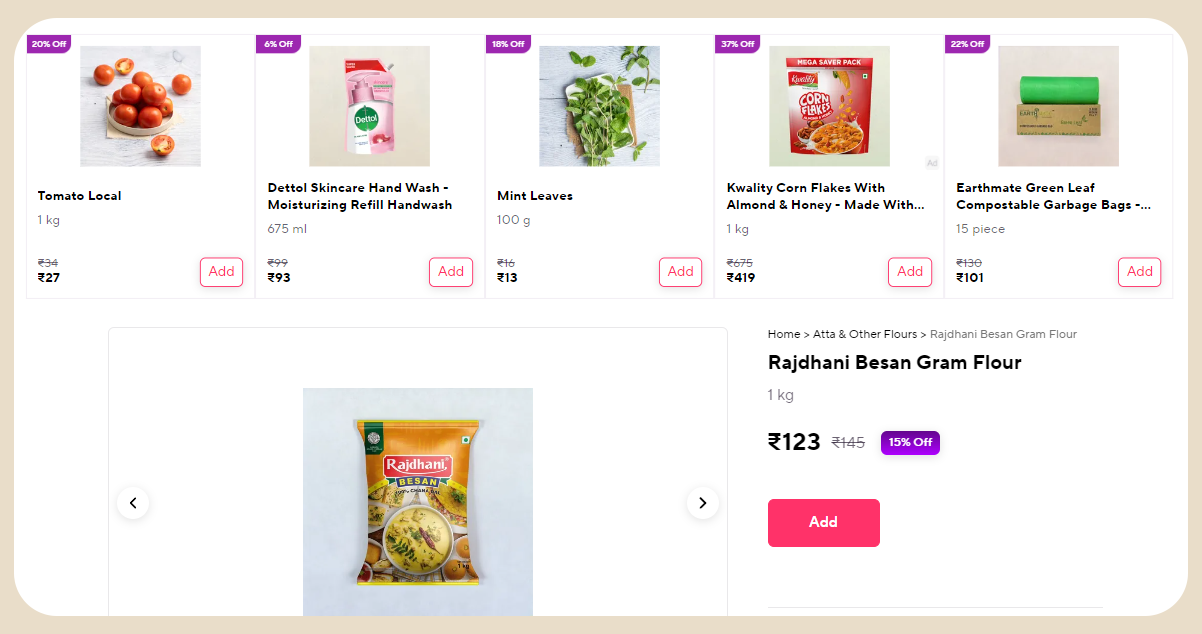Image resolution: width=1202 pixels, height=634 pixels.
Task: Add Mint Leaves to cart
Action: (x=680, y=272)
